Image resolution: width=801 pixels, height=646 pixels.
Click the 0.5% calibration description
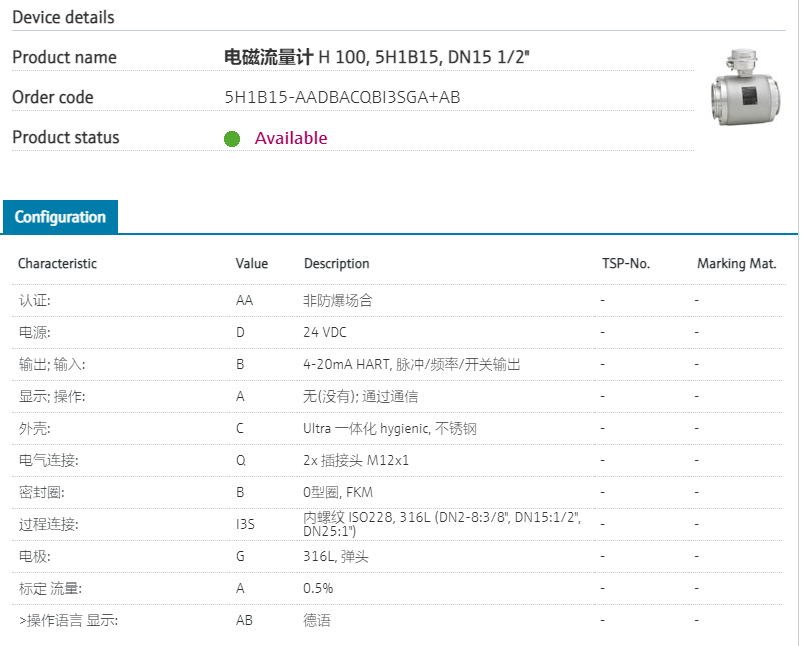pos(318,588)
